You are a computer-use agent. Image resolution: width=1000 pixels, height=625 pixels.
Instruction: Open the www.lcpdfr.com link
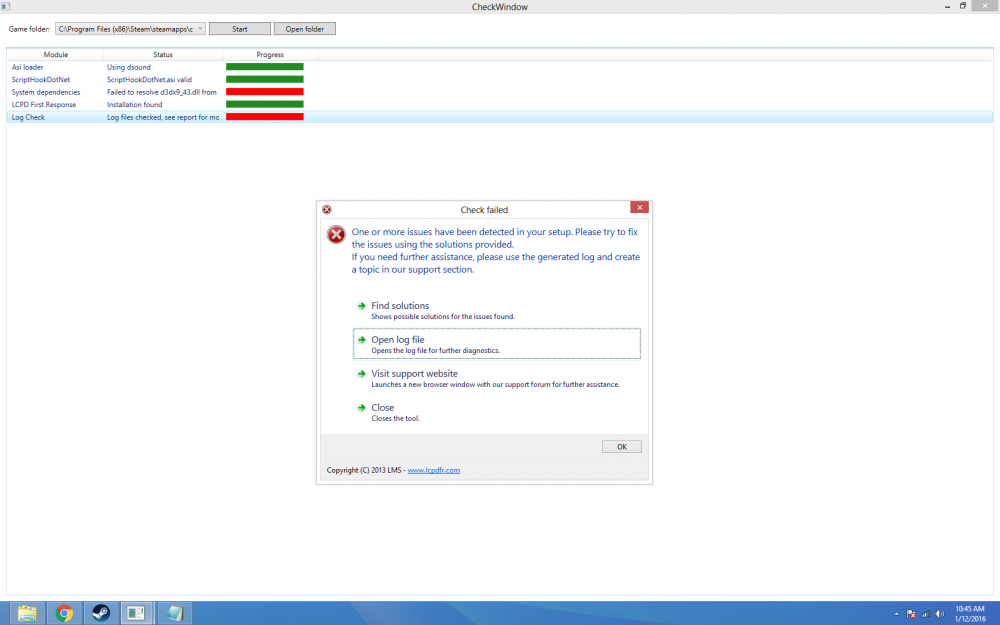tap(434, 470)
